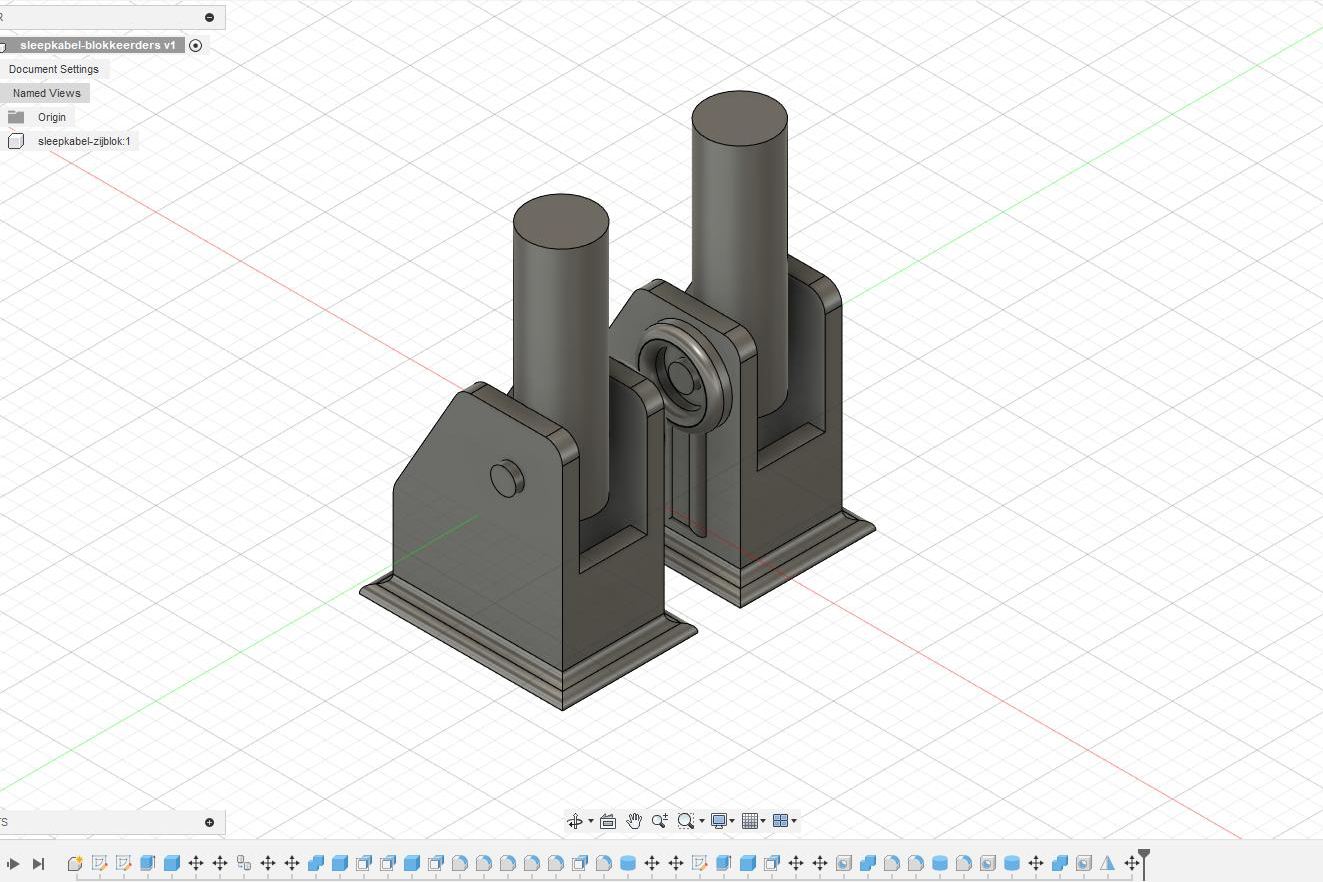Expand the comments panel with plus button

click(x=209, y=822)
